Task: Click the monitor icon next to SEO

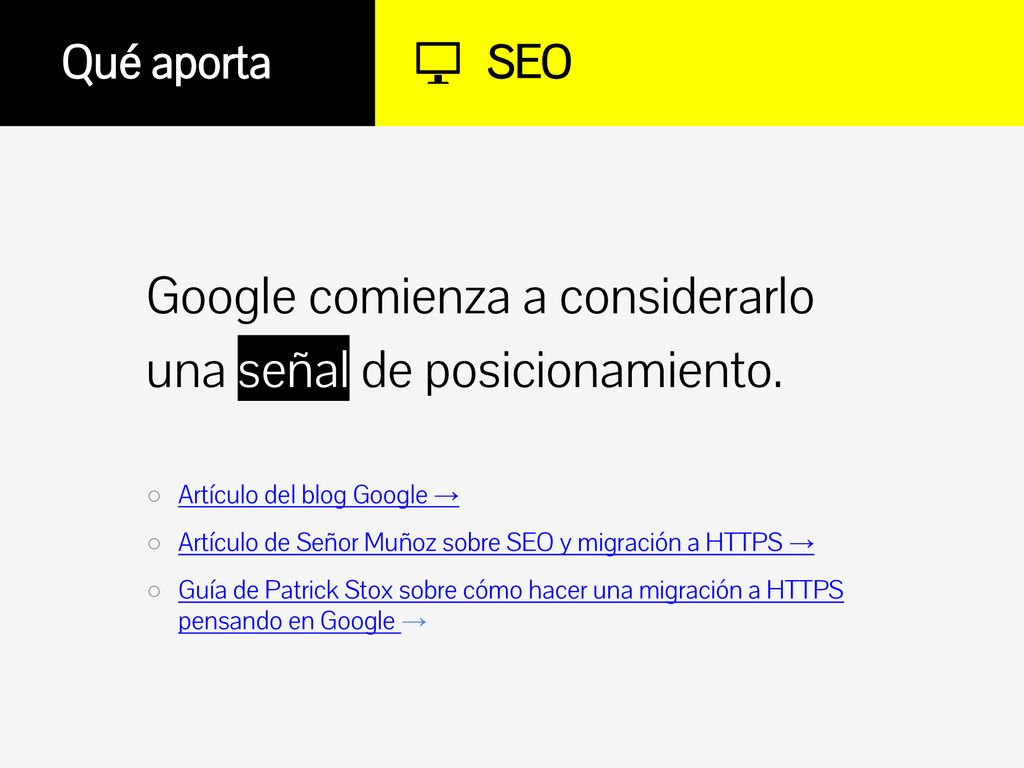Action: (438, 63)
